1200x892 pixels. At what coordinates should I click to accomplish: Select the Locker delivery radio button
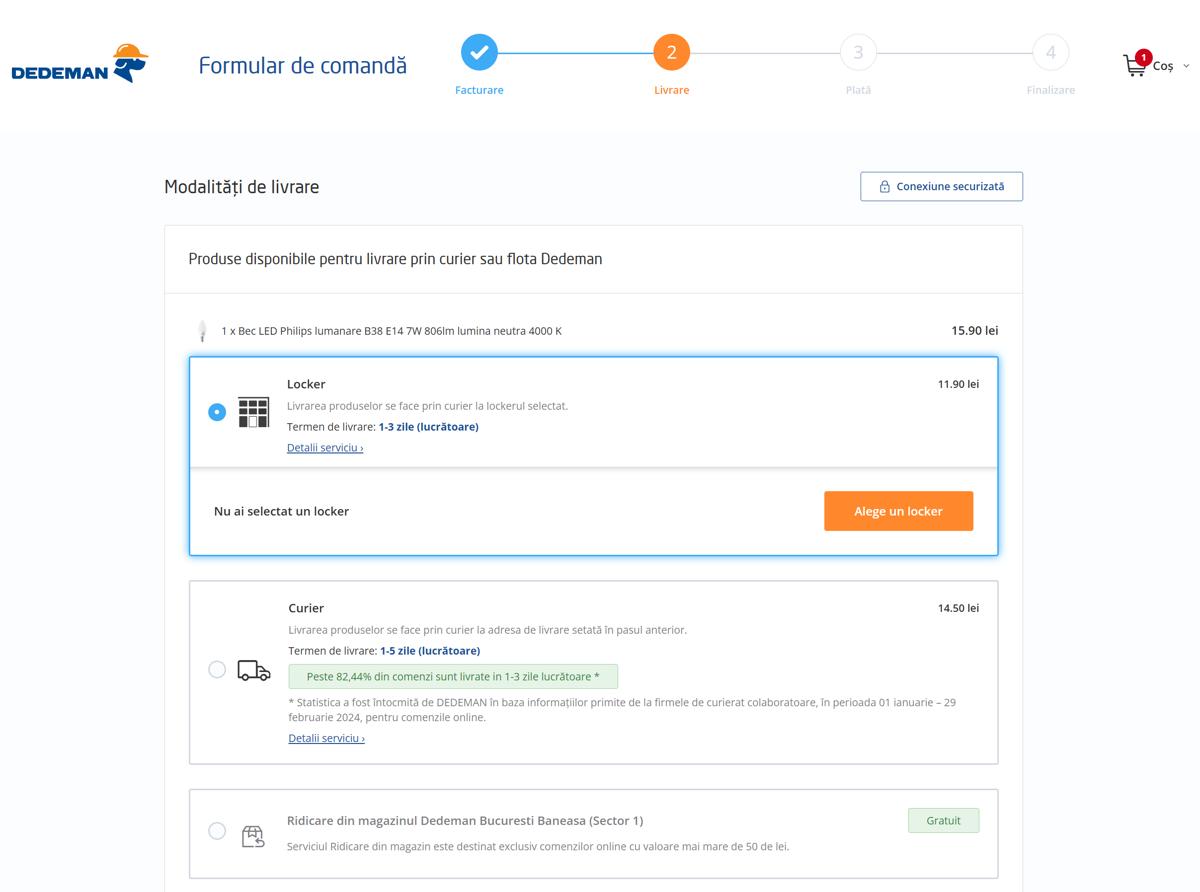[217, 412]
